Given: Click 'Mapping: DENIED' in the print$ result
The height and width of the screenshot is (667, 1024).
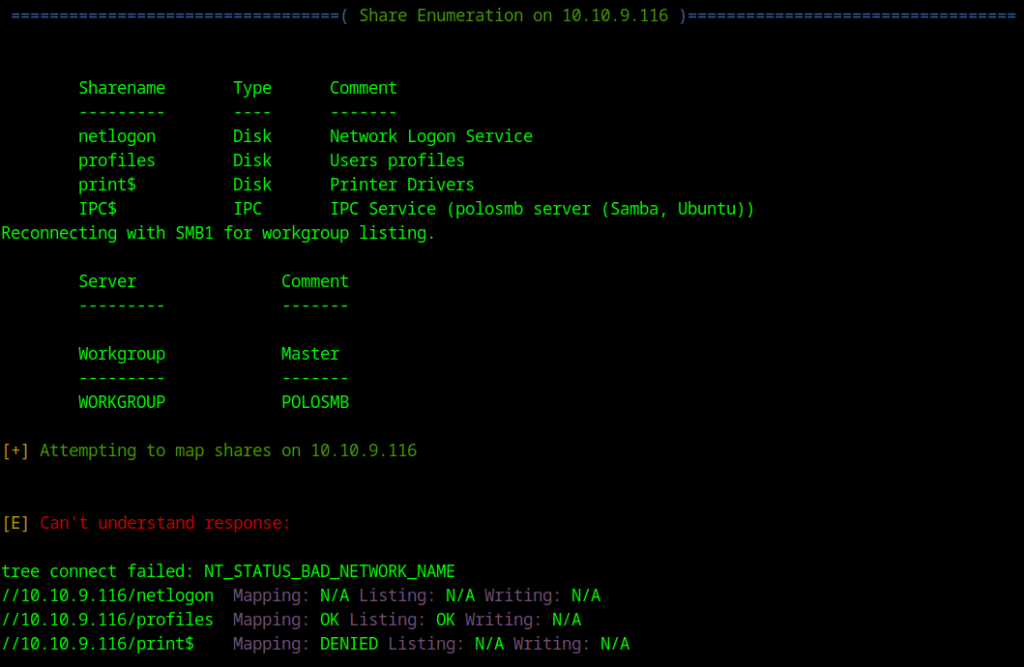Looking at the screenshot, I should 306,644.
